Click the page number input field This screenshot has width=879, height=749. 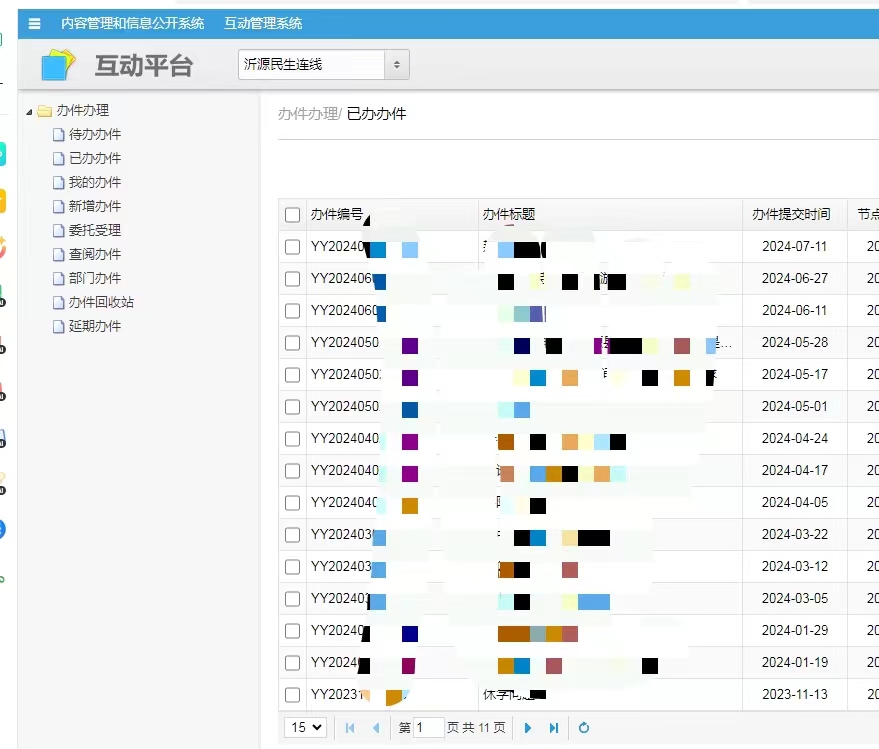tap(429, 728)
